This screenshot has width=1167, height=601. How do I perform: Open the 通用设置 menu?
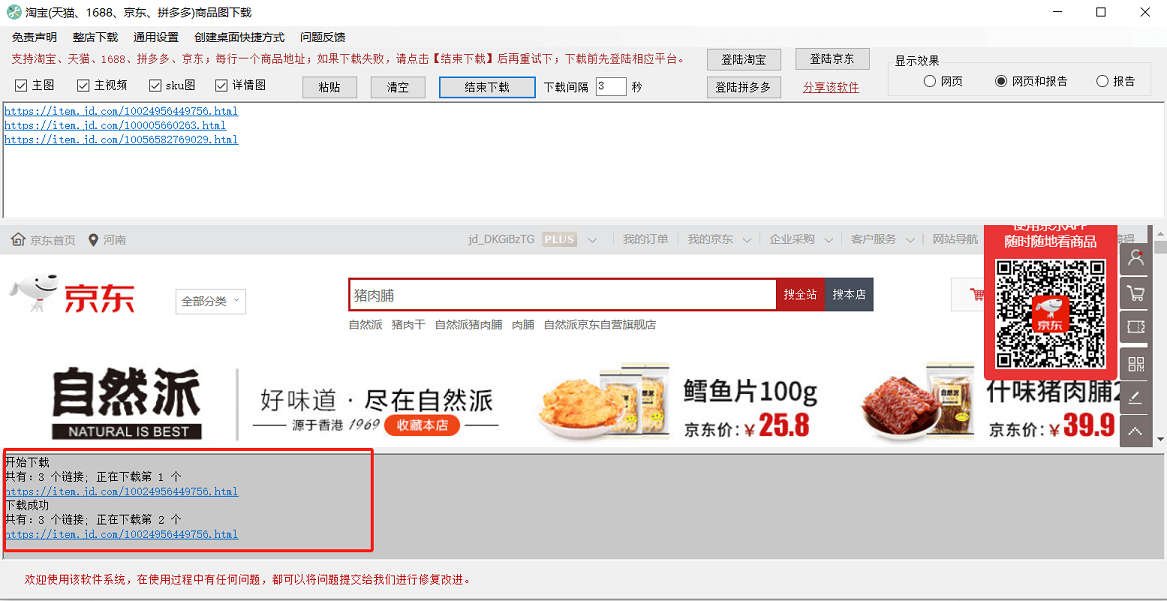pyautogui.click(x=156, y=37)
